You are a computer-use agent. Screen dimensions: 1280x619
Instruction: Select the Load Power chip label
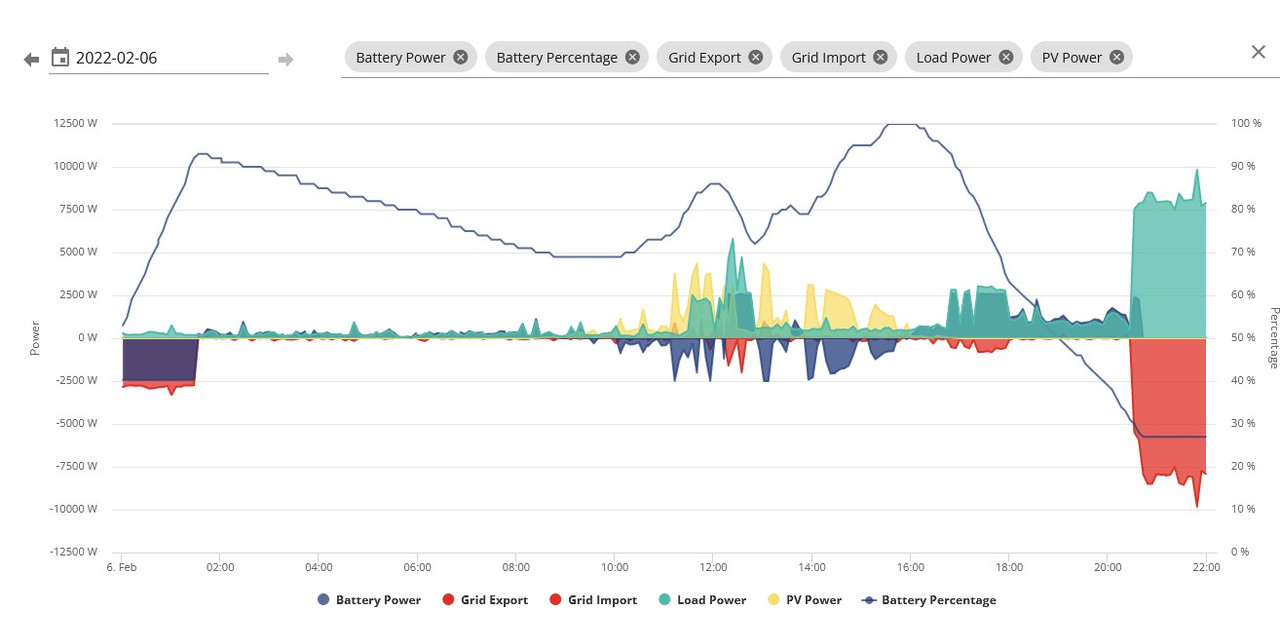click(x=954, y=57)
